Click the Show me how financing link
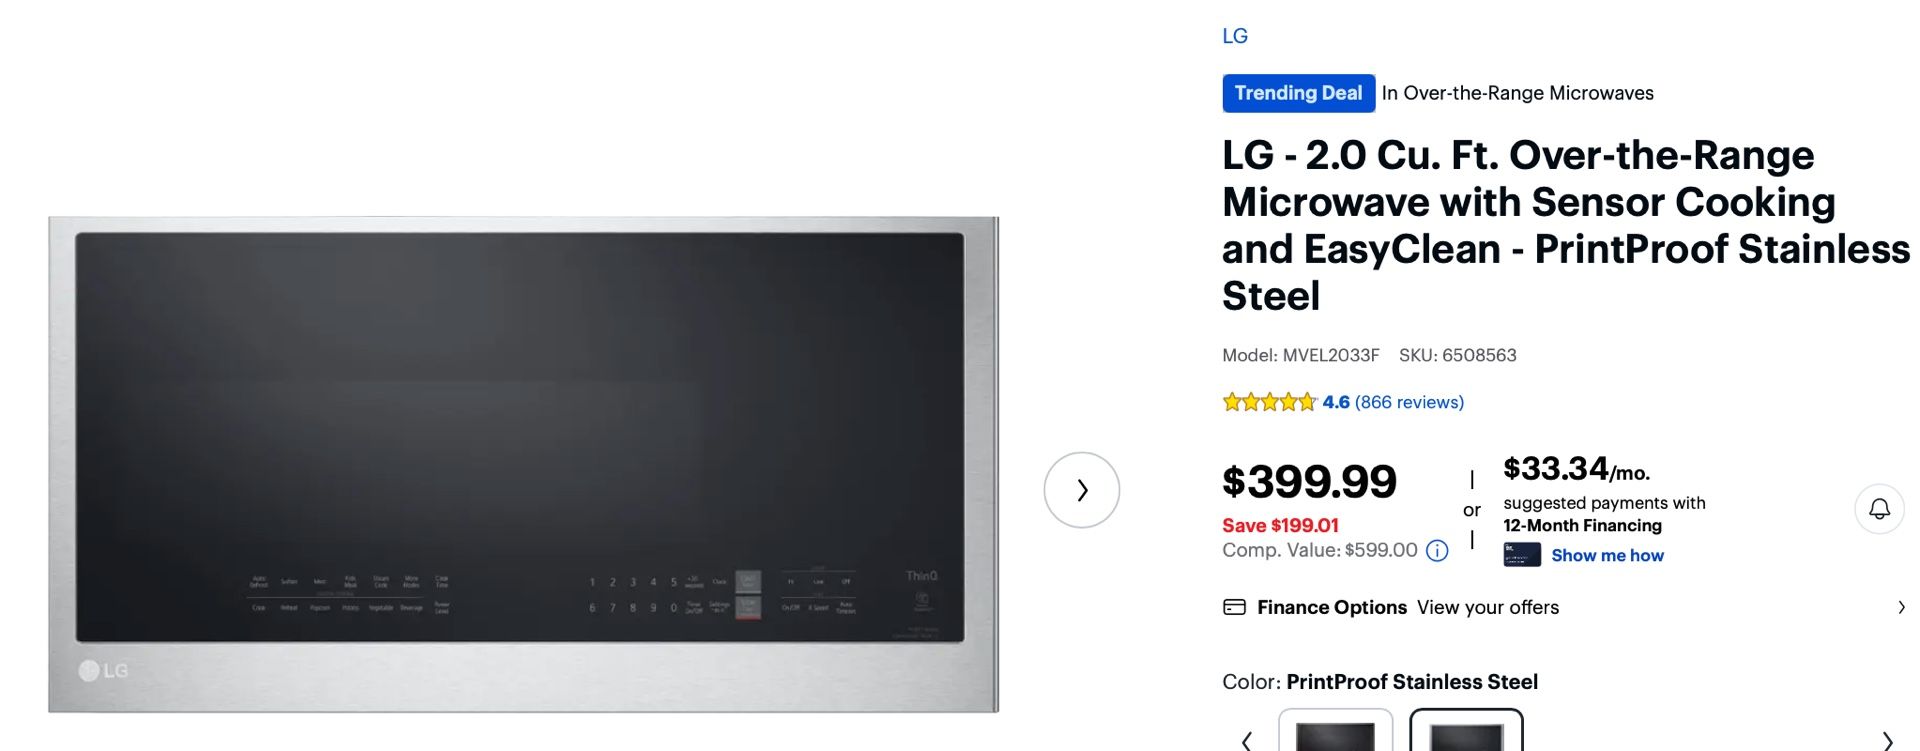The height and width of the screenshot is (751, 1920). (x=1607, y=555)
